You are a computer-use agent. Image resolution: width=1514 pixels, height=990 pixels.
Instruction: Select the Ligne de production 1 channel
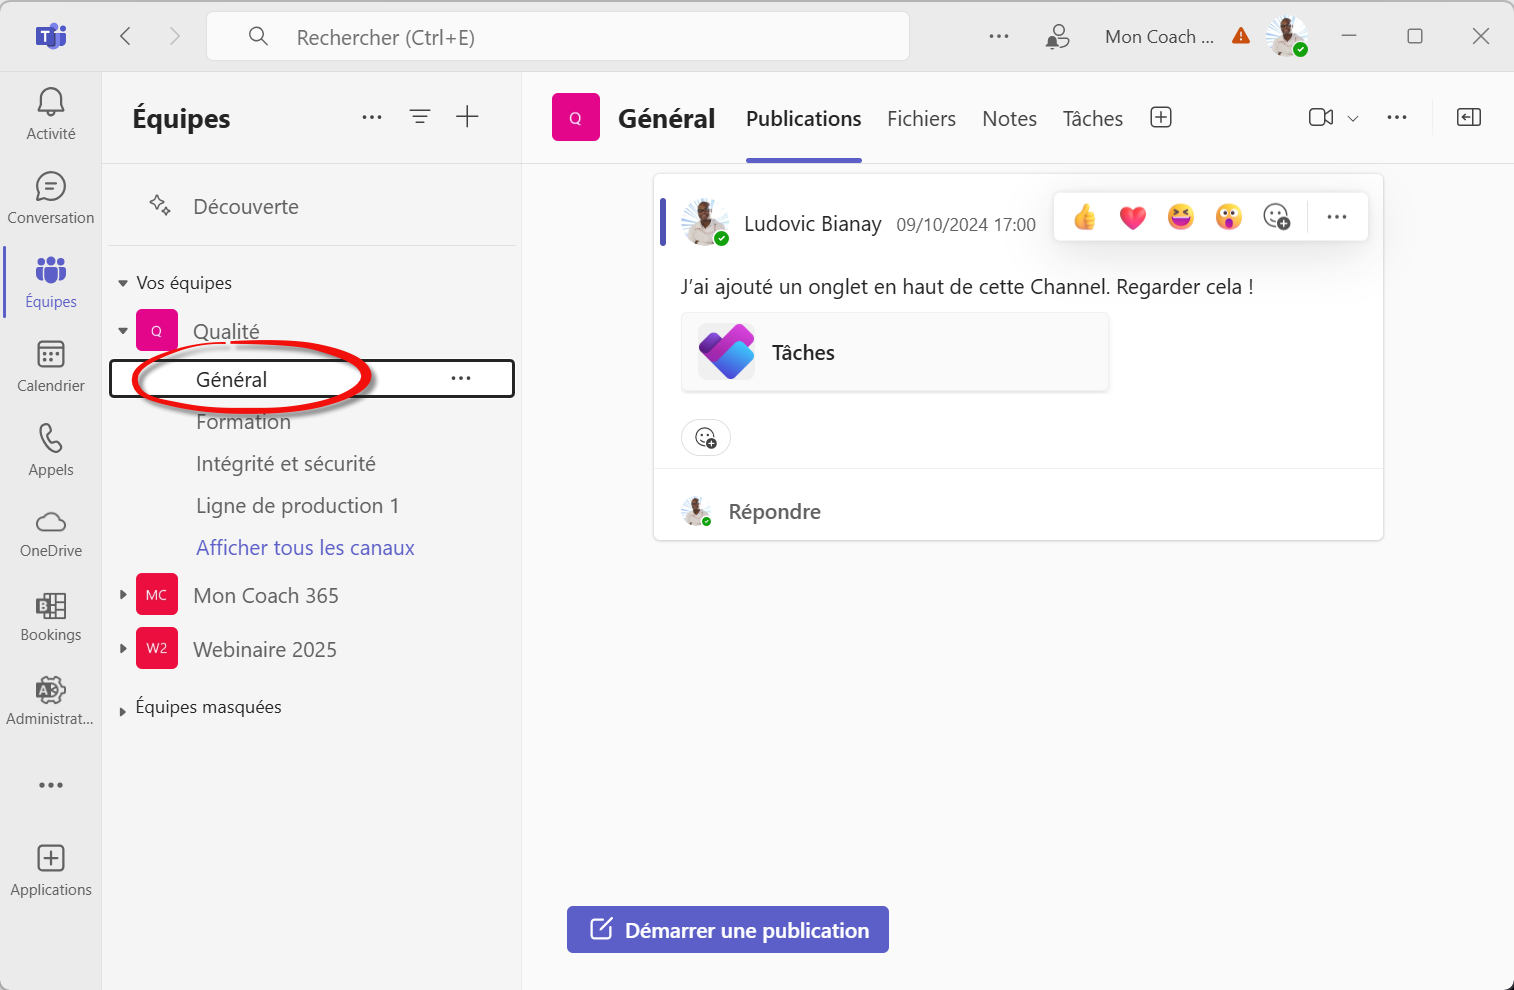click(x=297, y=506)
